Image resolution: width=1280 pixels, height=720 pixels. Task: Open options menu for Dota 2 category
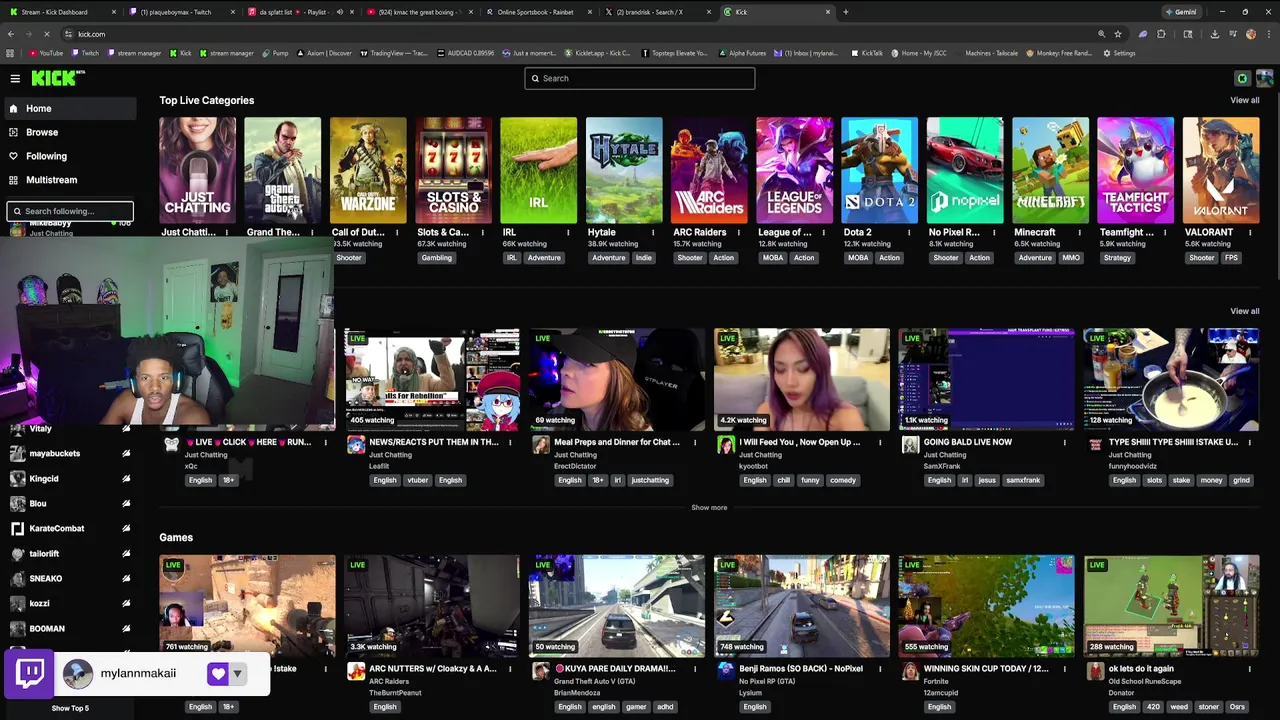[x=909, y=232]
